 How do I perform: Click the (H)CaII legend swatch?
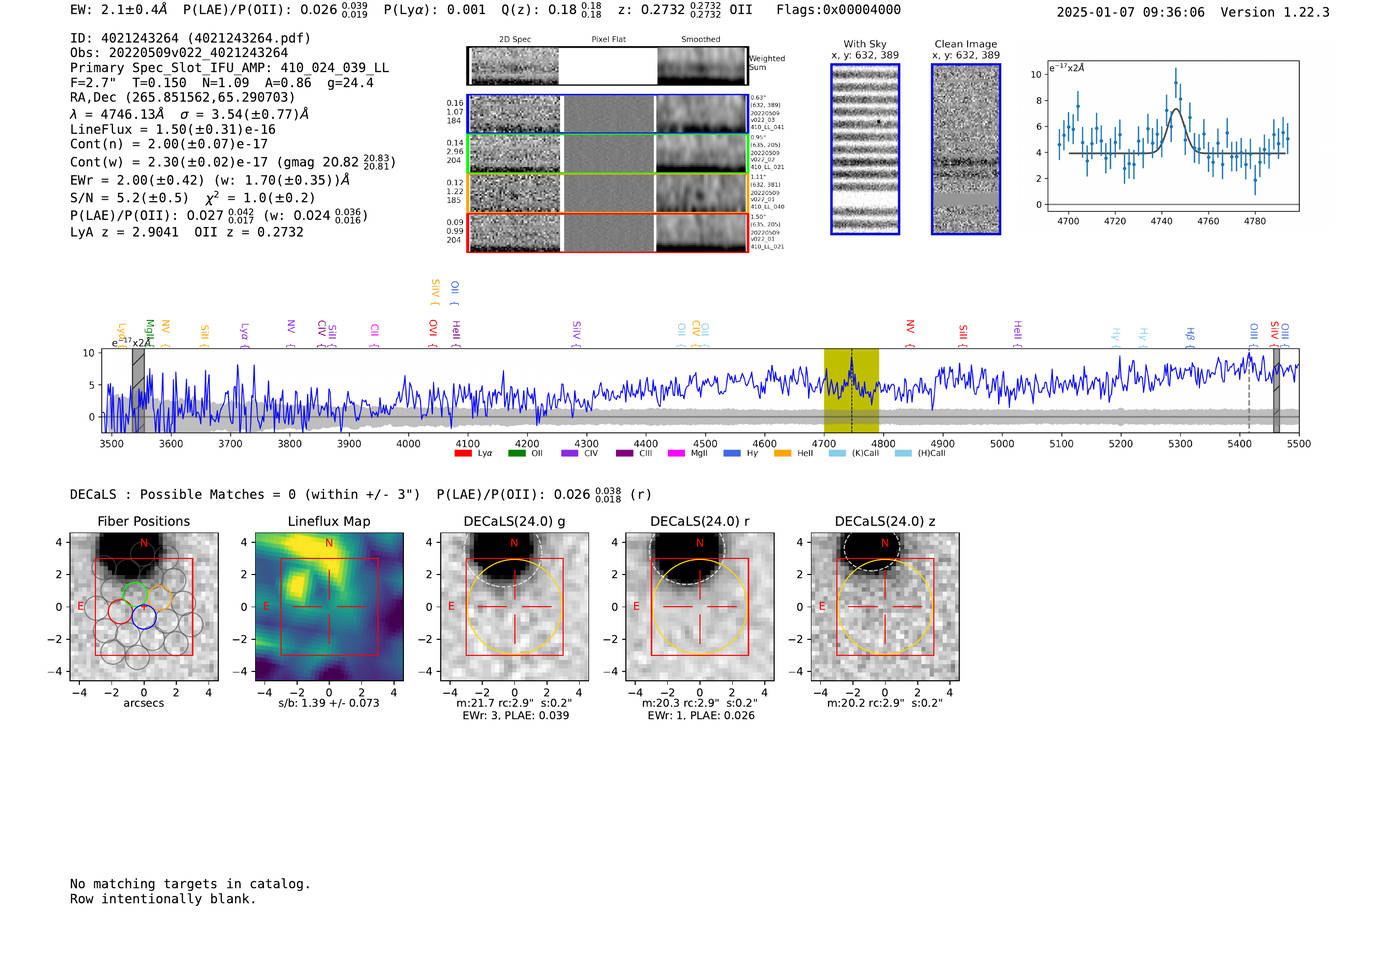tap(903, 453)
